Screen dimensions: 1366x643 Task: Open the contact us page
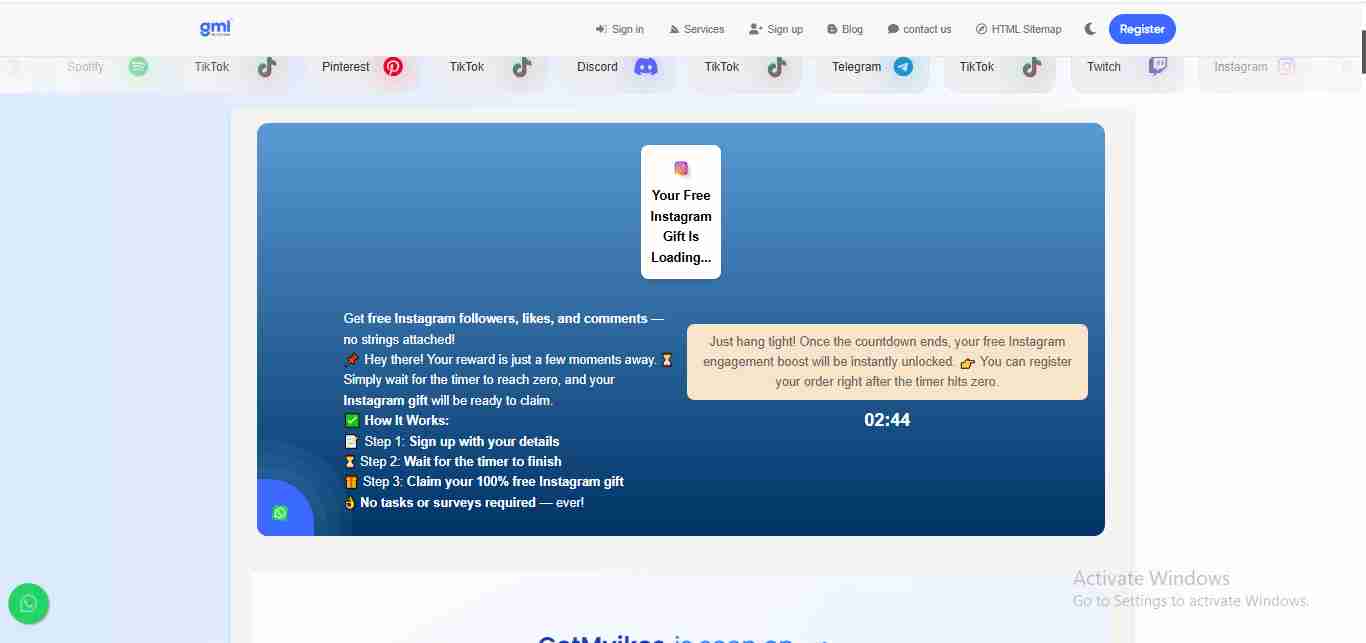click(919, 29)
